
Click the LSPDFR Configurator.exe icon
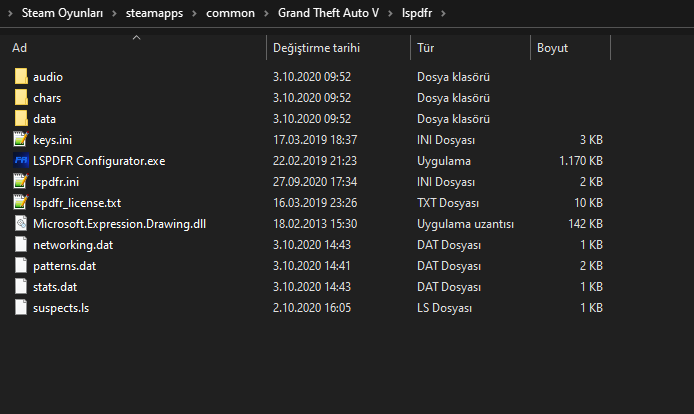21,161
